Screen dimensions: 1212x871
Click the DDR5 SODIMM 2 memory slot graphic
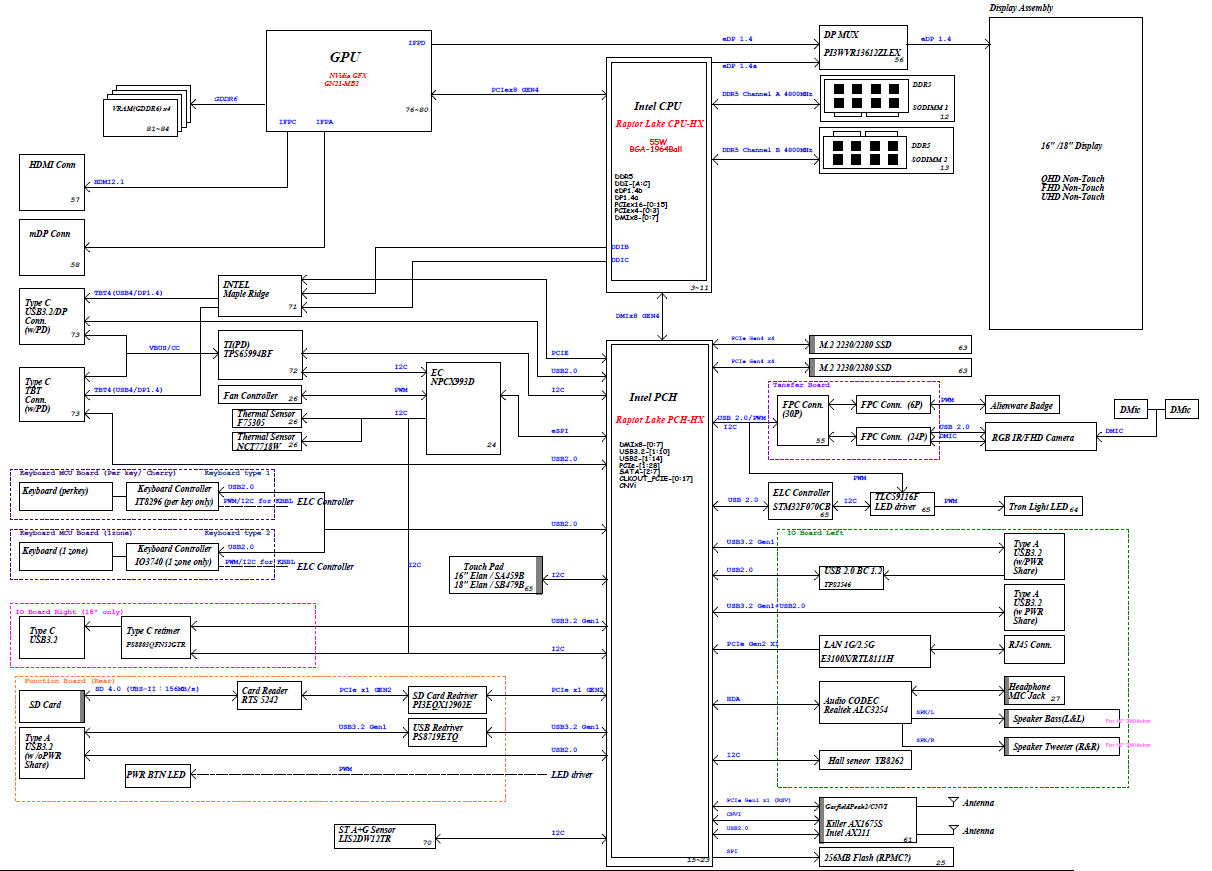pos(863,150)
